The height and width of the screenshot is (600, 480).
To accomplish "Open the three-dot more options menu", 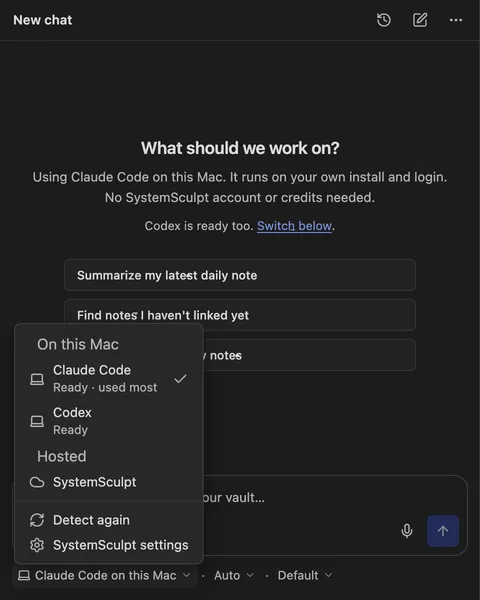I will pyautogui.click(x=456, y=20).
